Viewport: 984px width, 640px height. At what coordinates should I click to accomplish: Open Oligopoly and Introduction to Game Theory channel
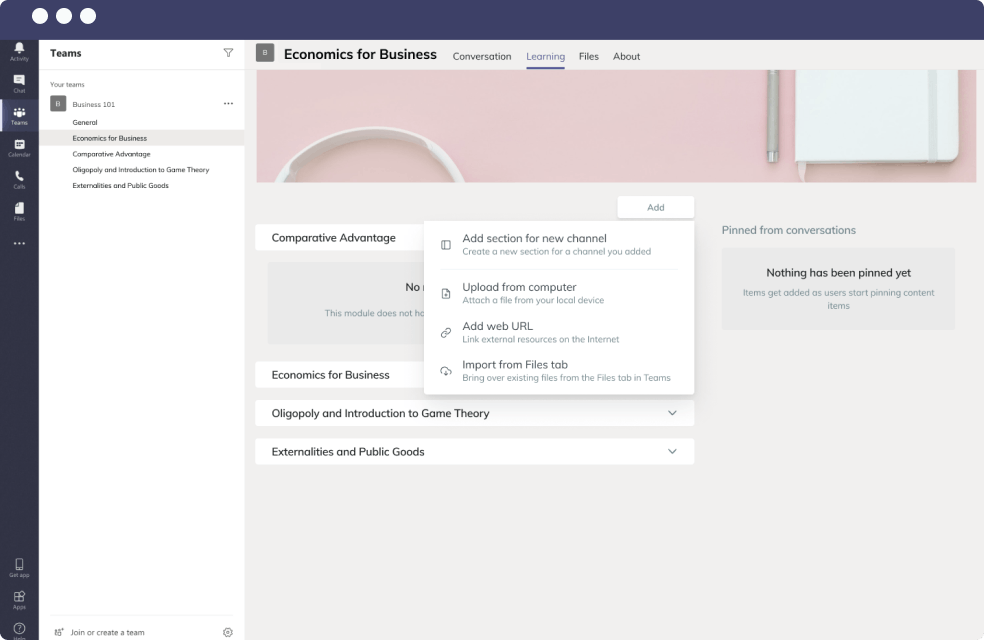[x=141, y=169]
